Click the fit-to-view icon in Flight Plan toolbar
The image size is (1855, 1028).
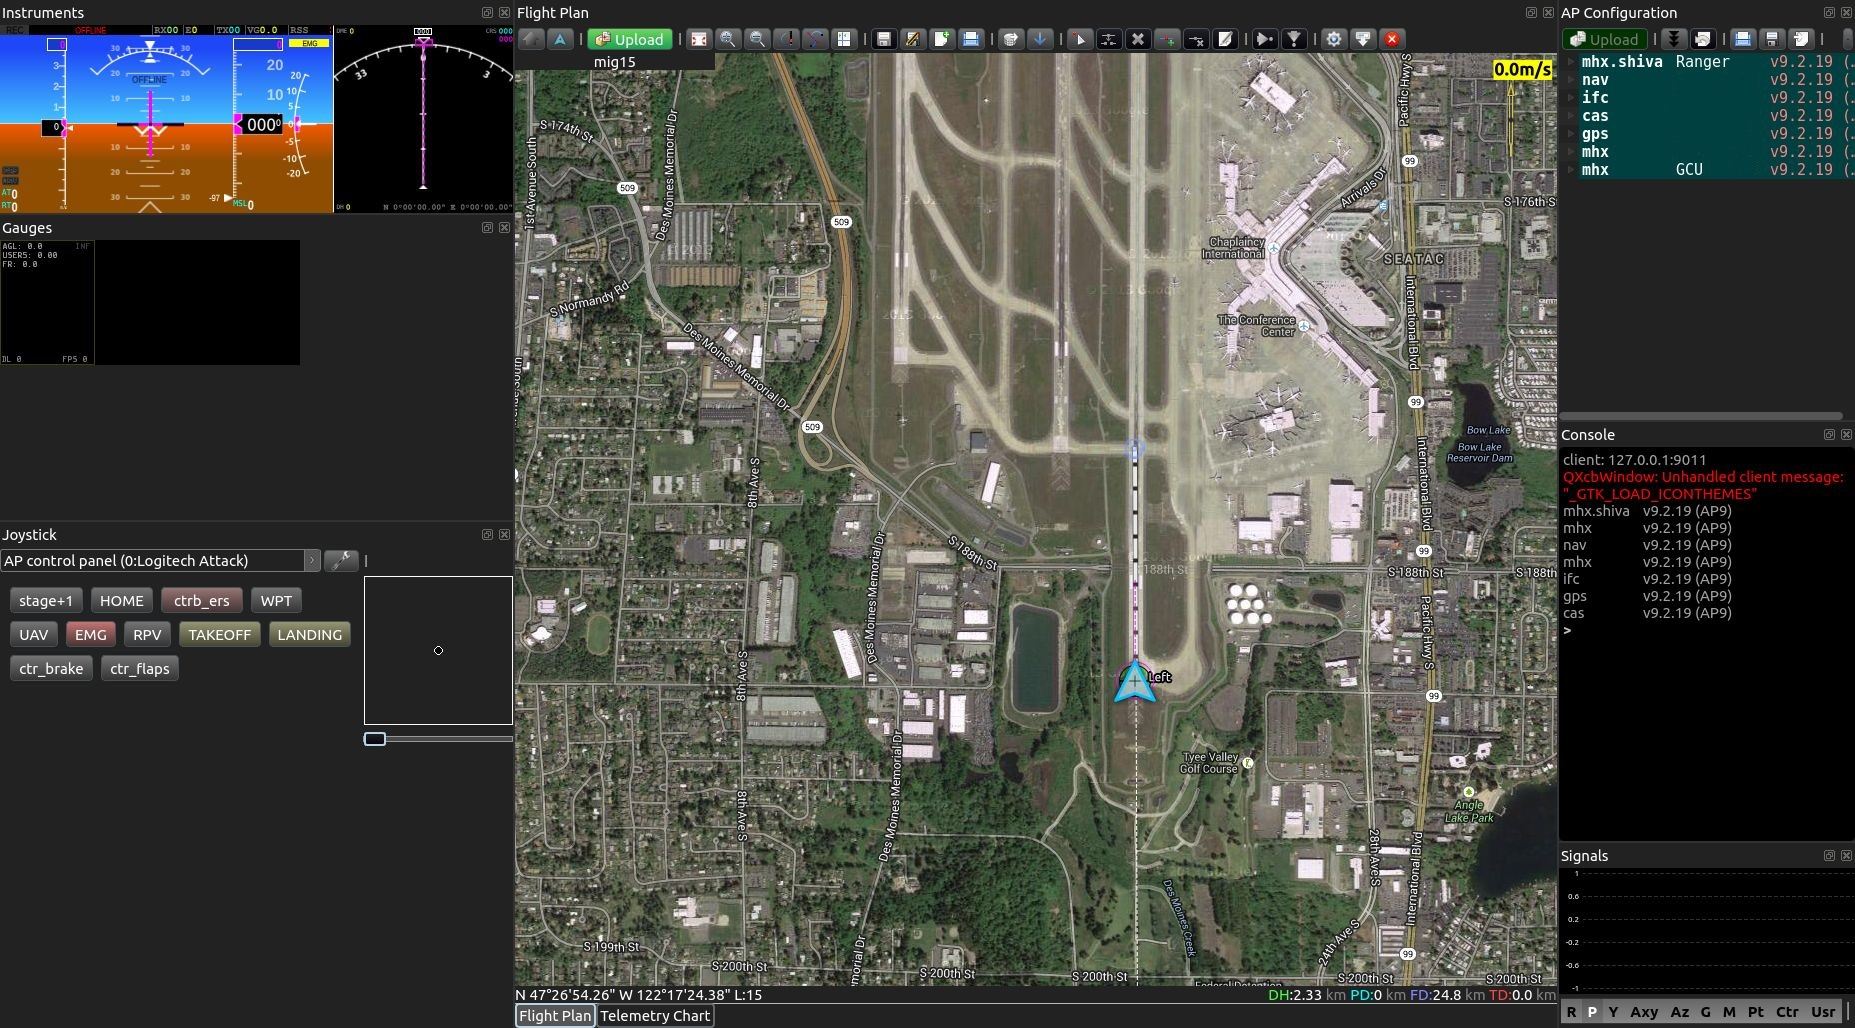(699, 39)
